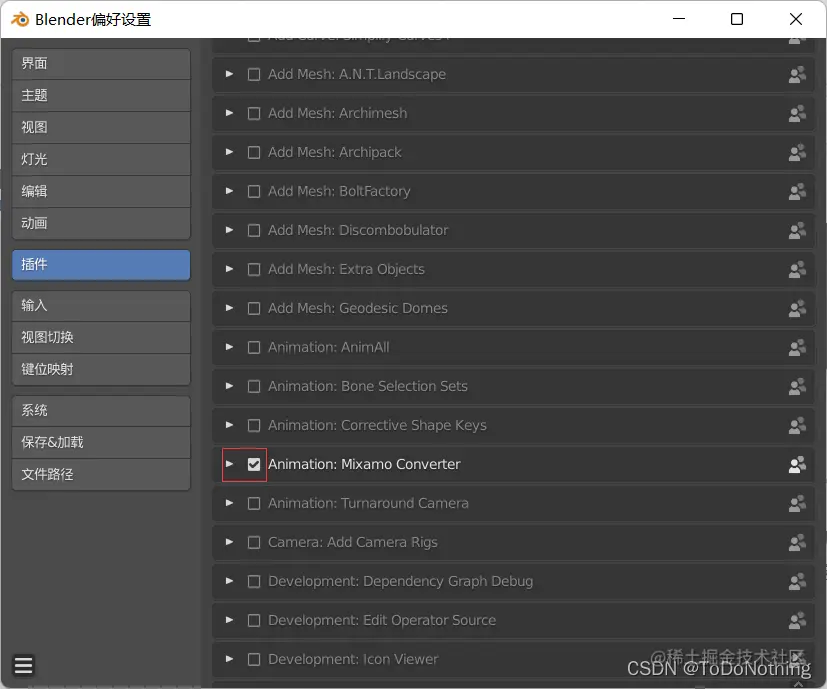Expand Development: Icon Viewer details arrow

tap(229, 660)
